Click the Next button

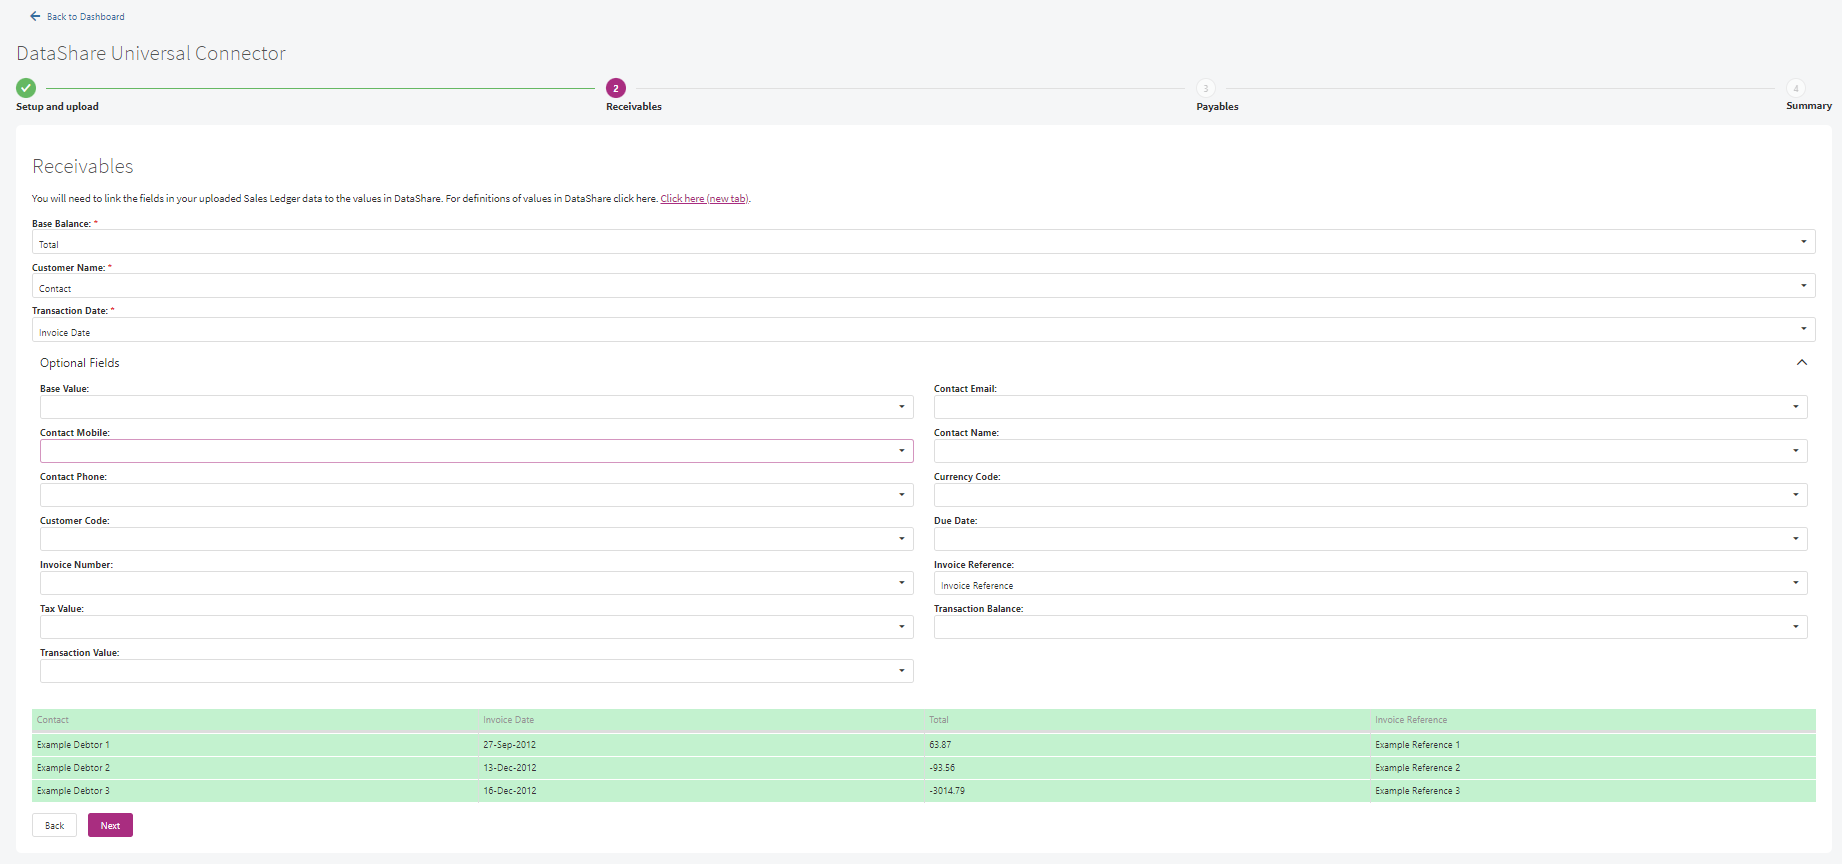coord(110,825)
